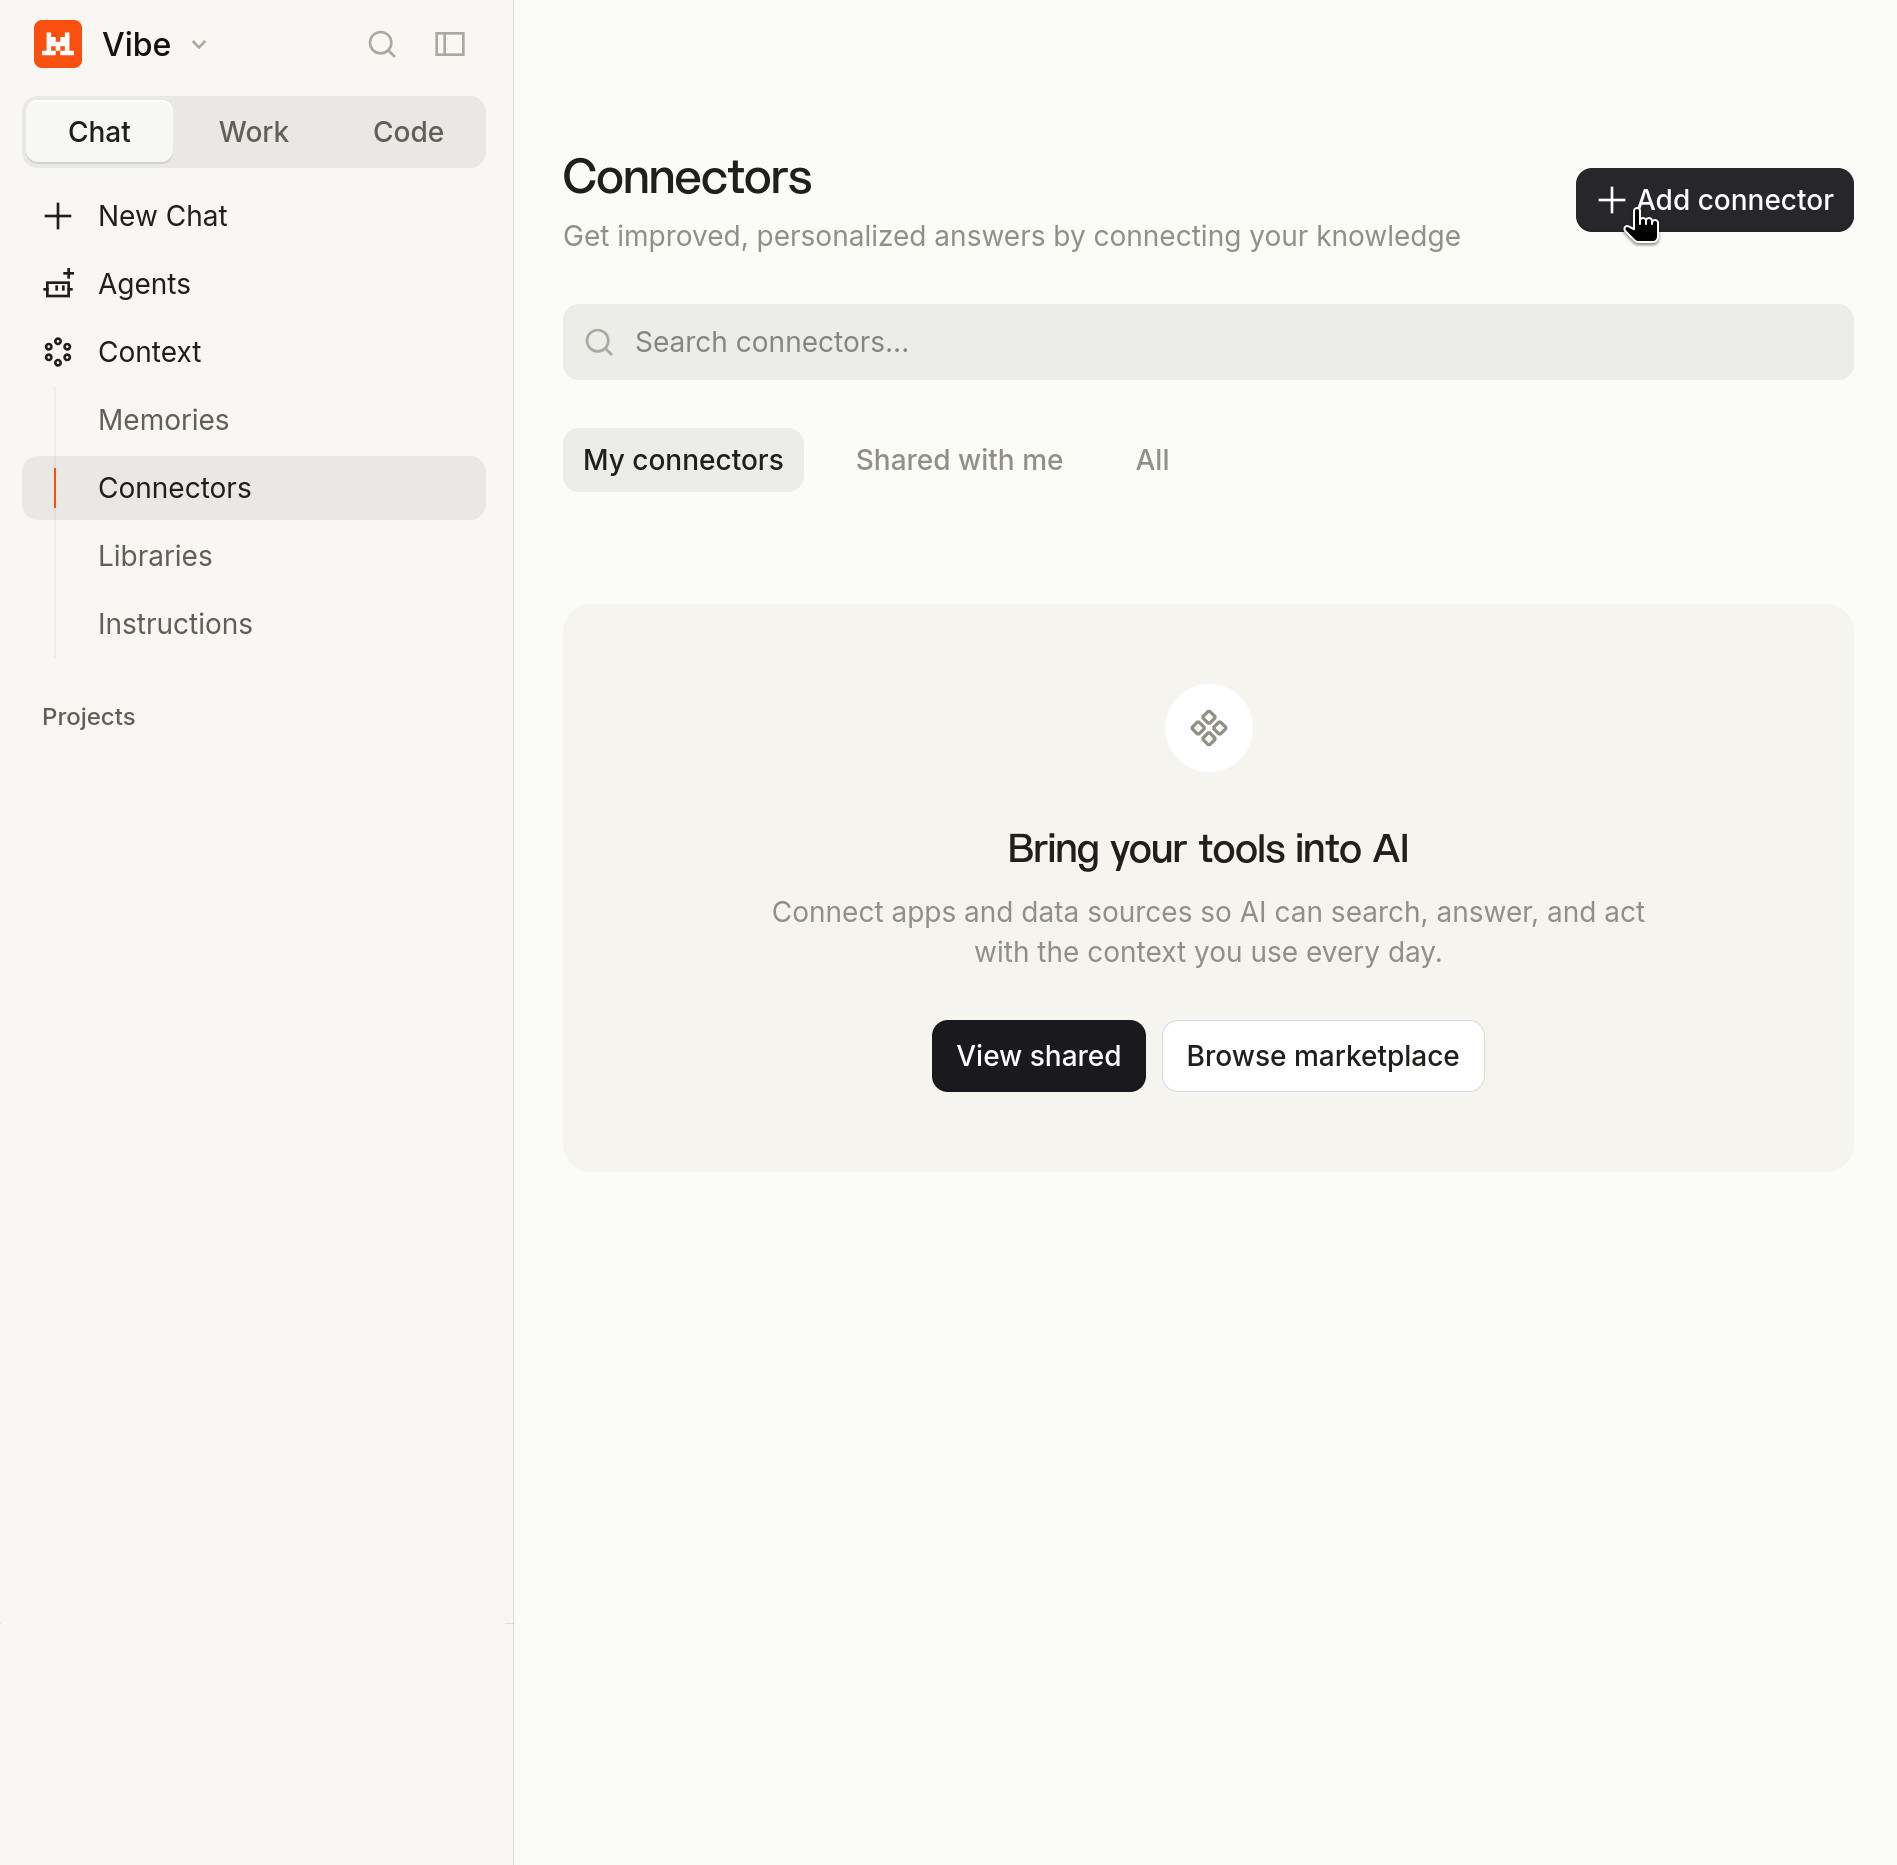Open the Shared with me tab
The image size is (1897, 1865).
pos(959,460)
